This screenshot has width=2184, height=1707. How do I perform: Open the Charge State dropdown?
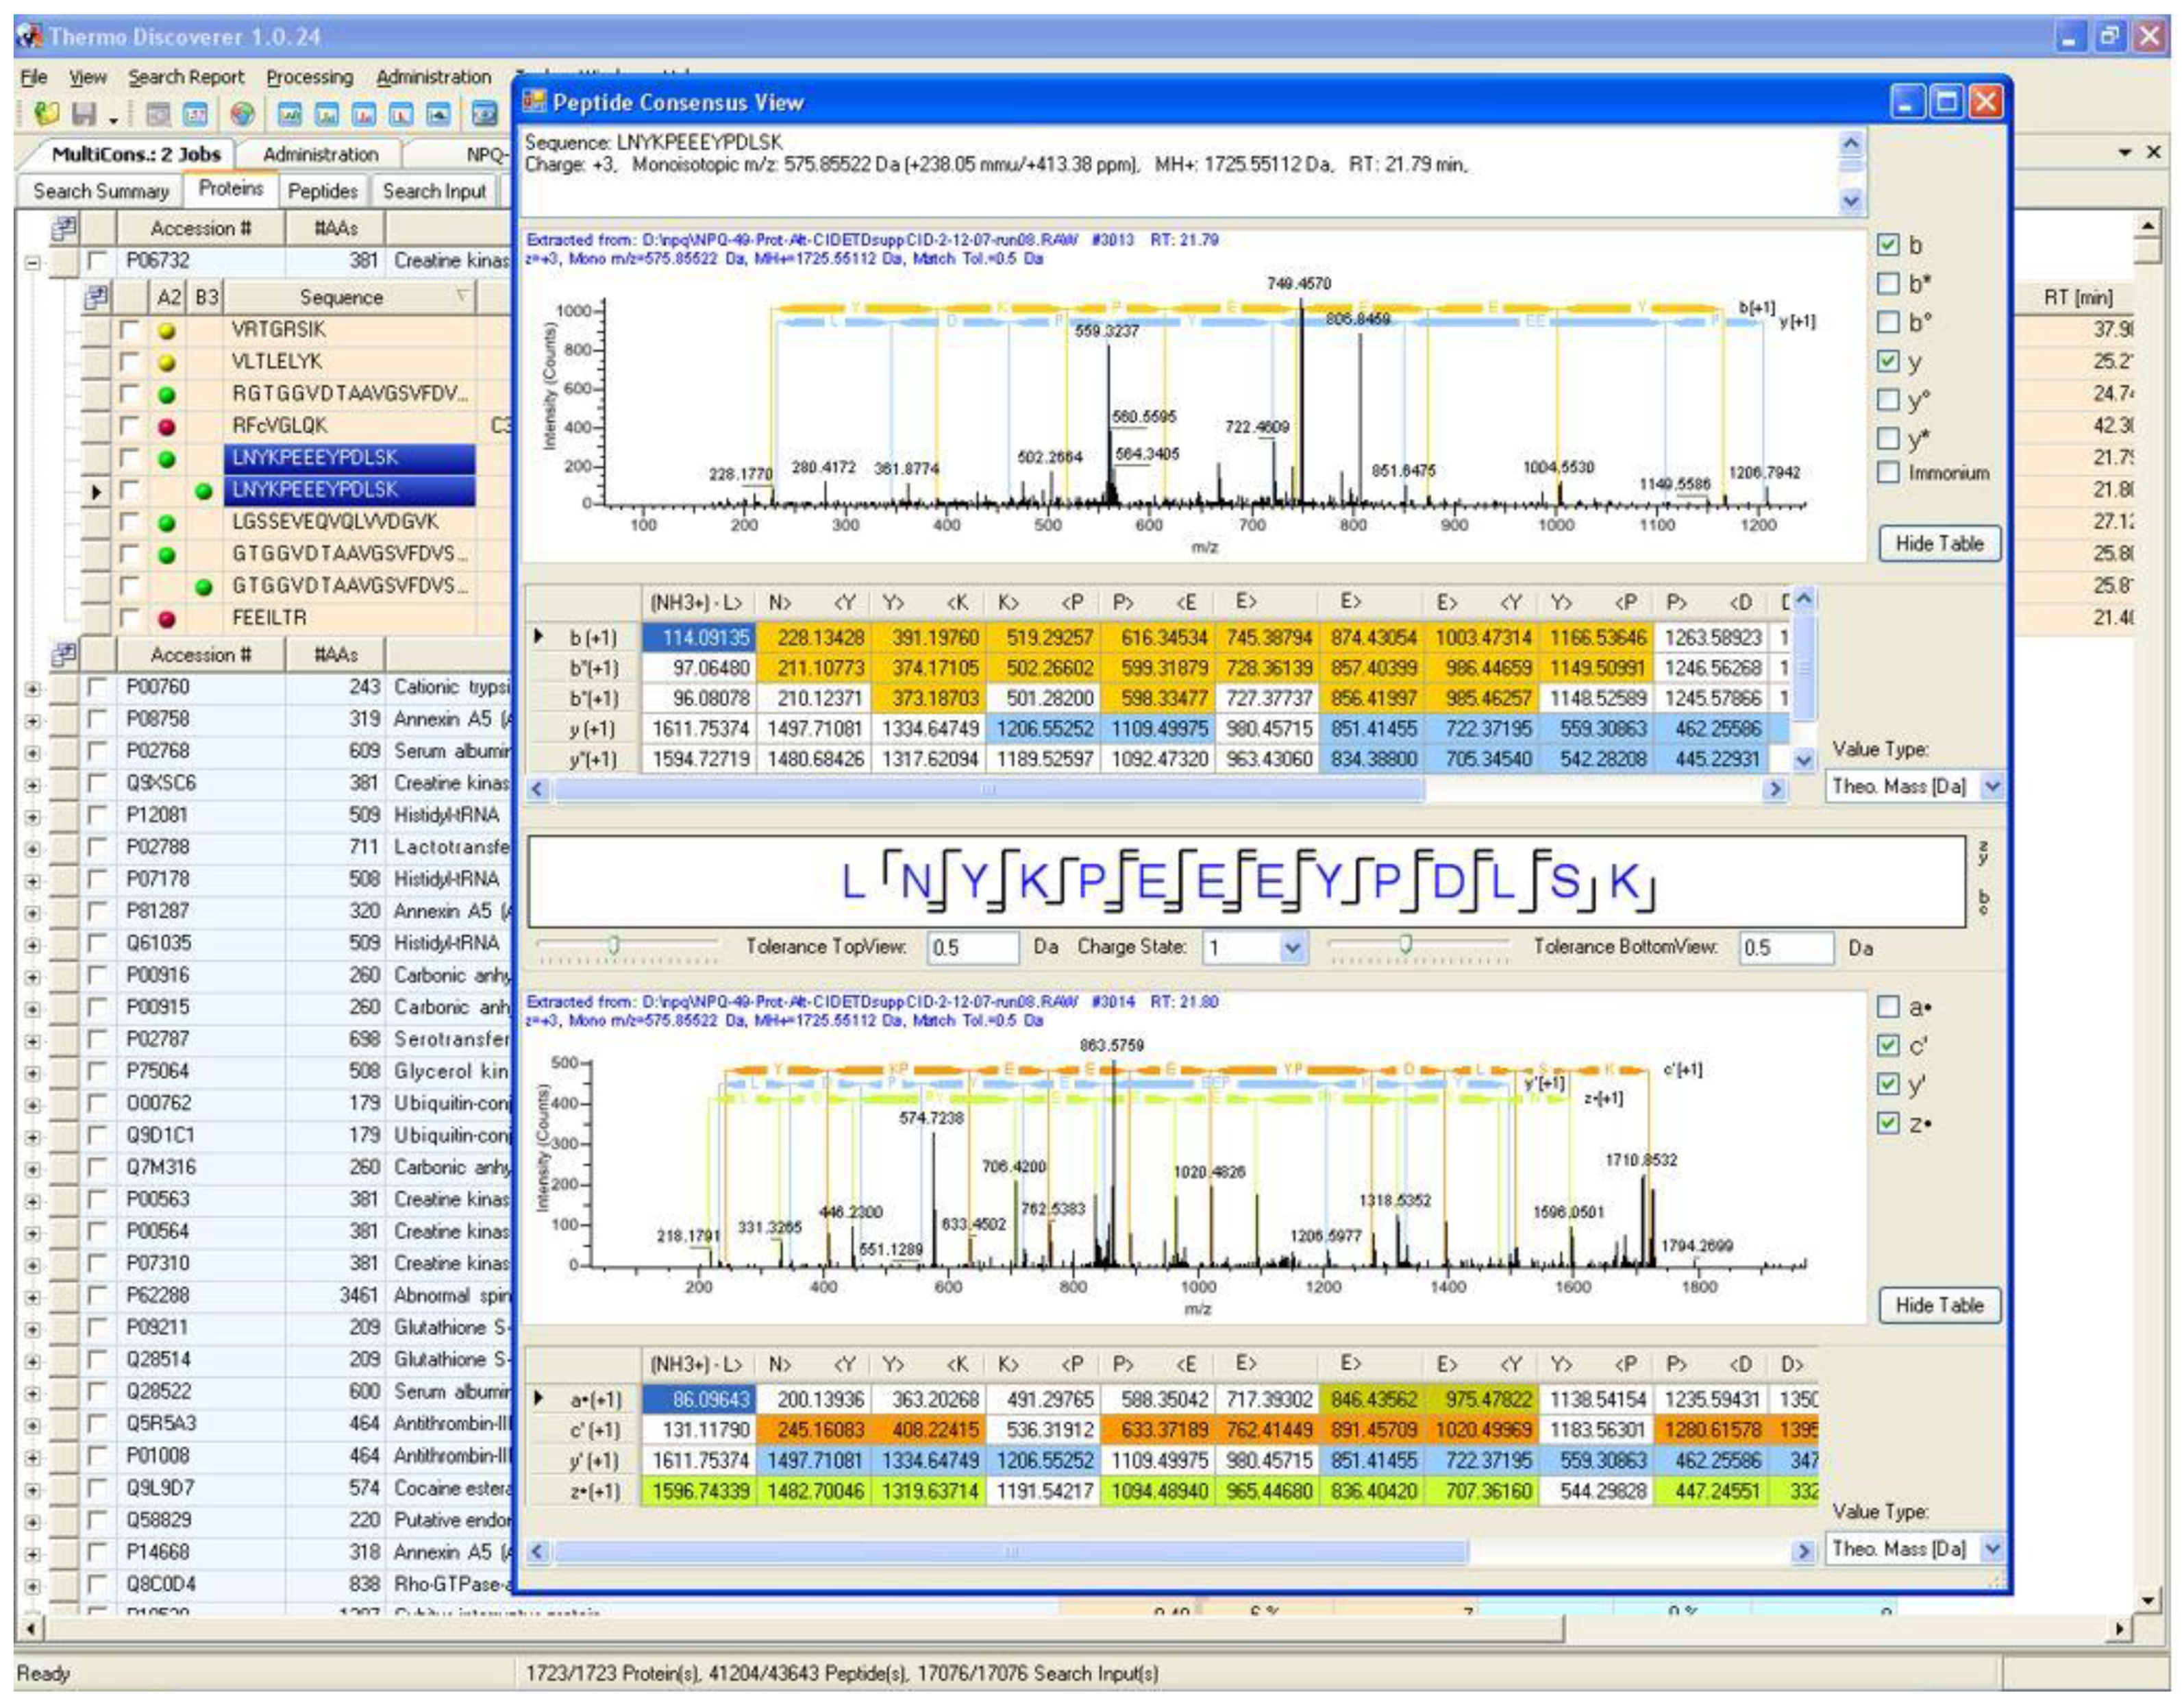[1292, 947]
